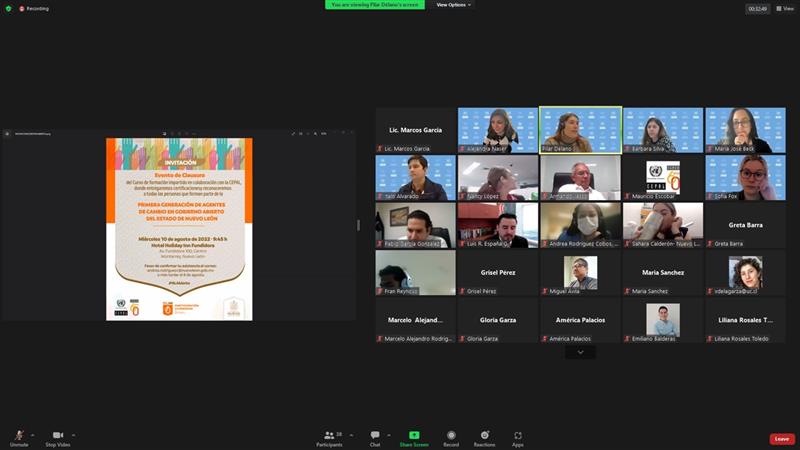The height and width of the screenshot is (450, 800).
Task: Select Fran Reynoso's video tile
Action: tap(415, 272)
